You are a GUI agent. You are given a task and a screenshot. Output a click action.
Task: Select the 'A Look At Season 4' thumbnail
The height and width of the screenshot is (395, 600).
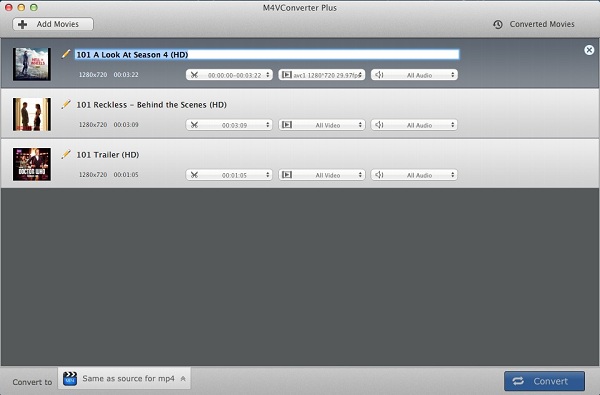(x=32, y=64)
